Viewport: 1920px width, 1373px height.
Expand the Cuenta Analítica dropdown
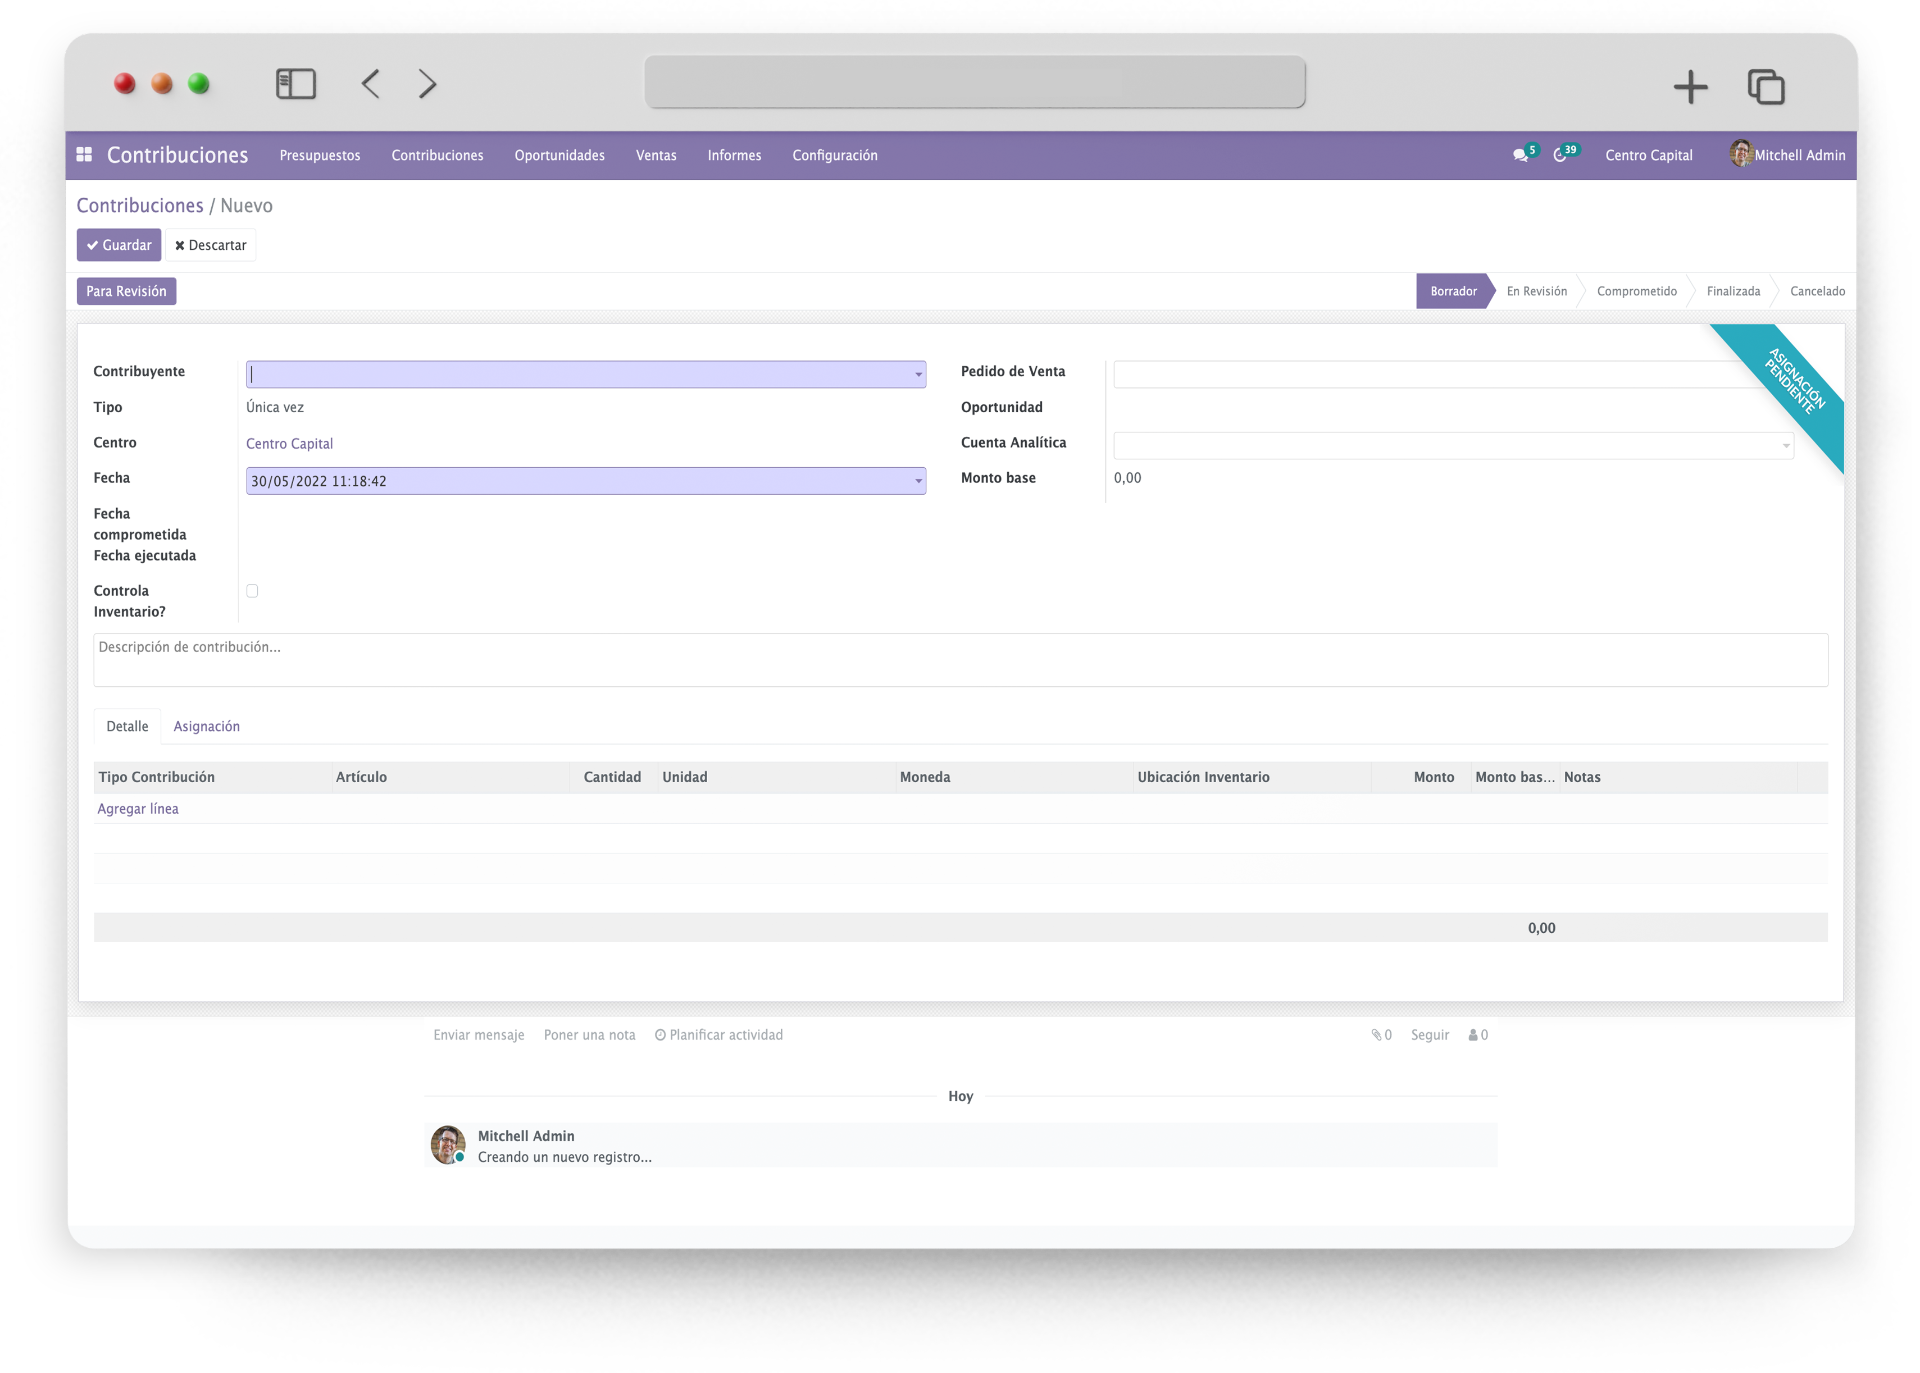pos(1785,446)
